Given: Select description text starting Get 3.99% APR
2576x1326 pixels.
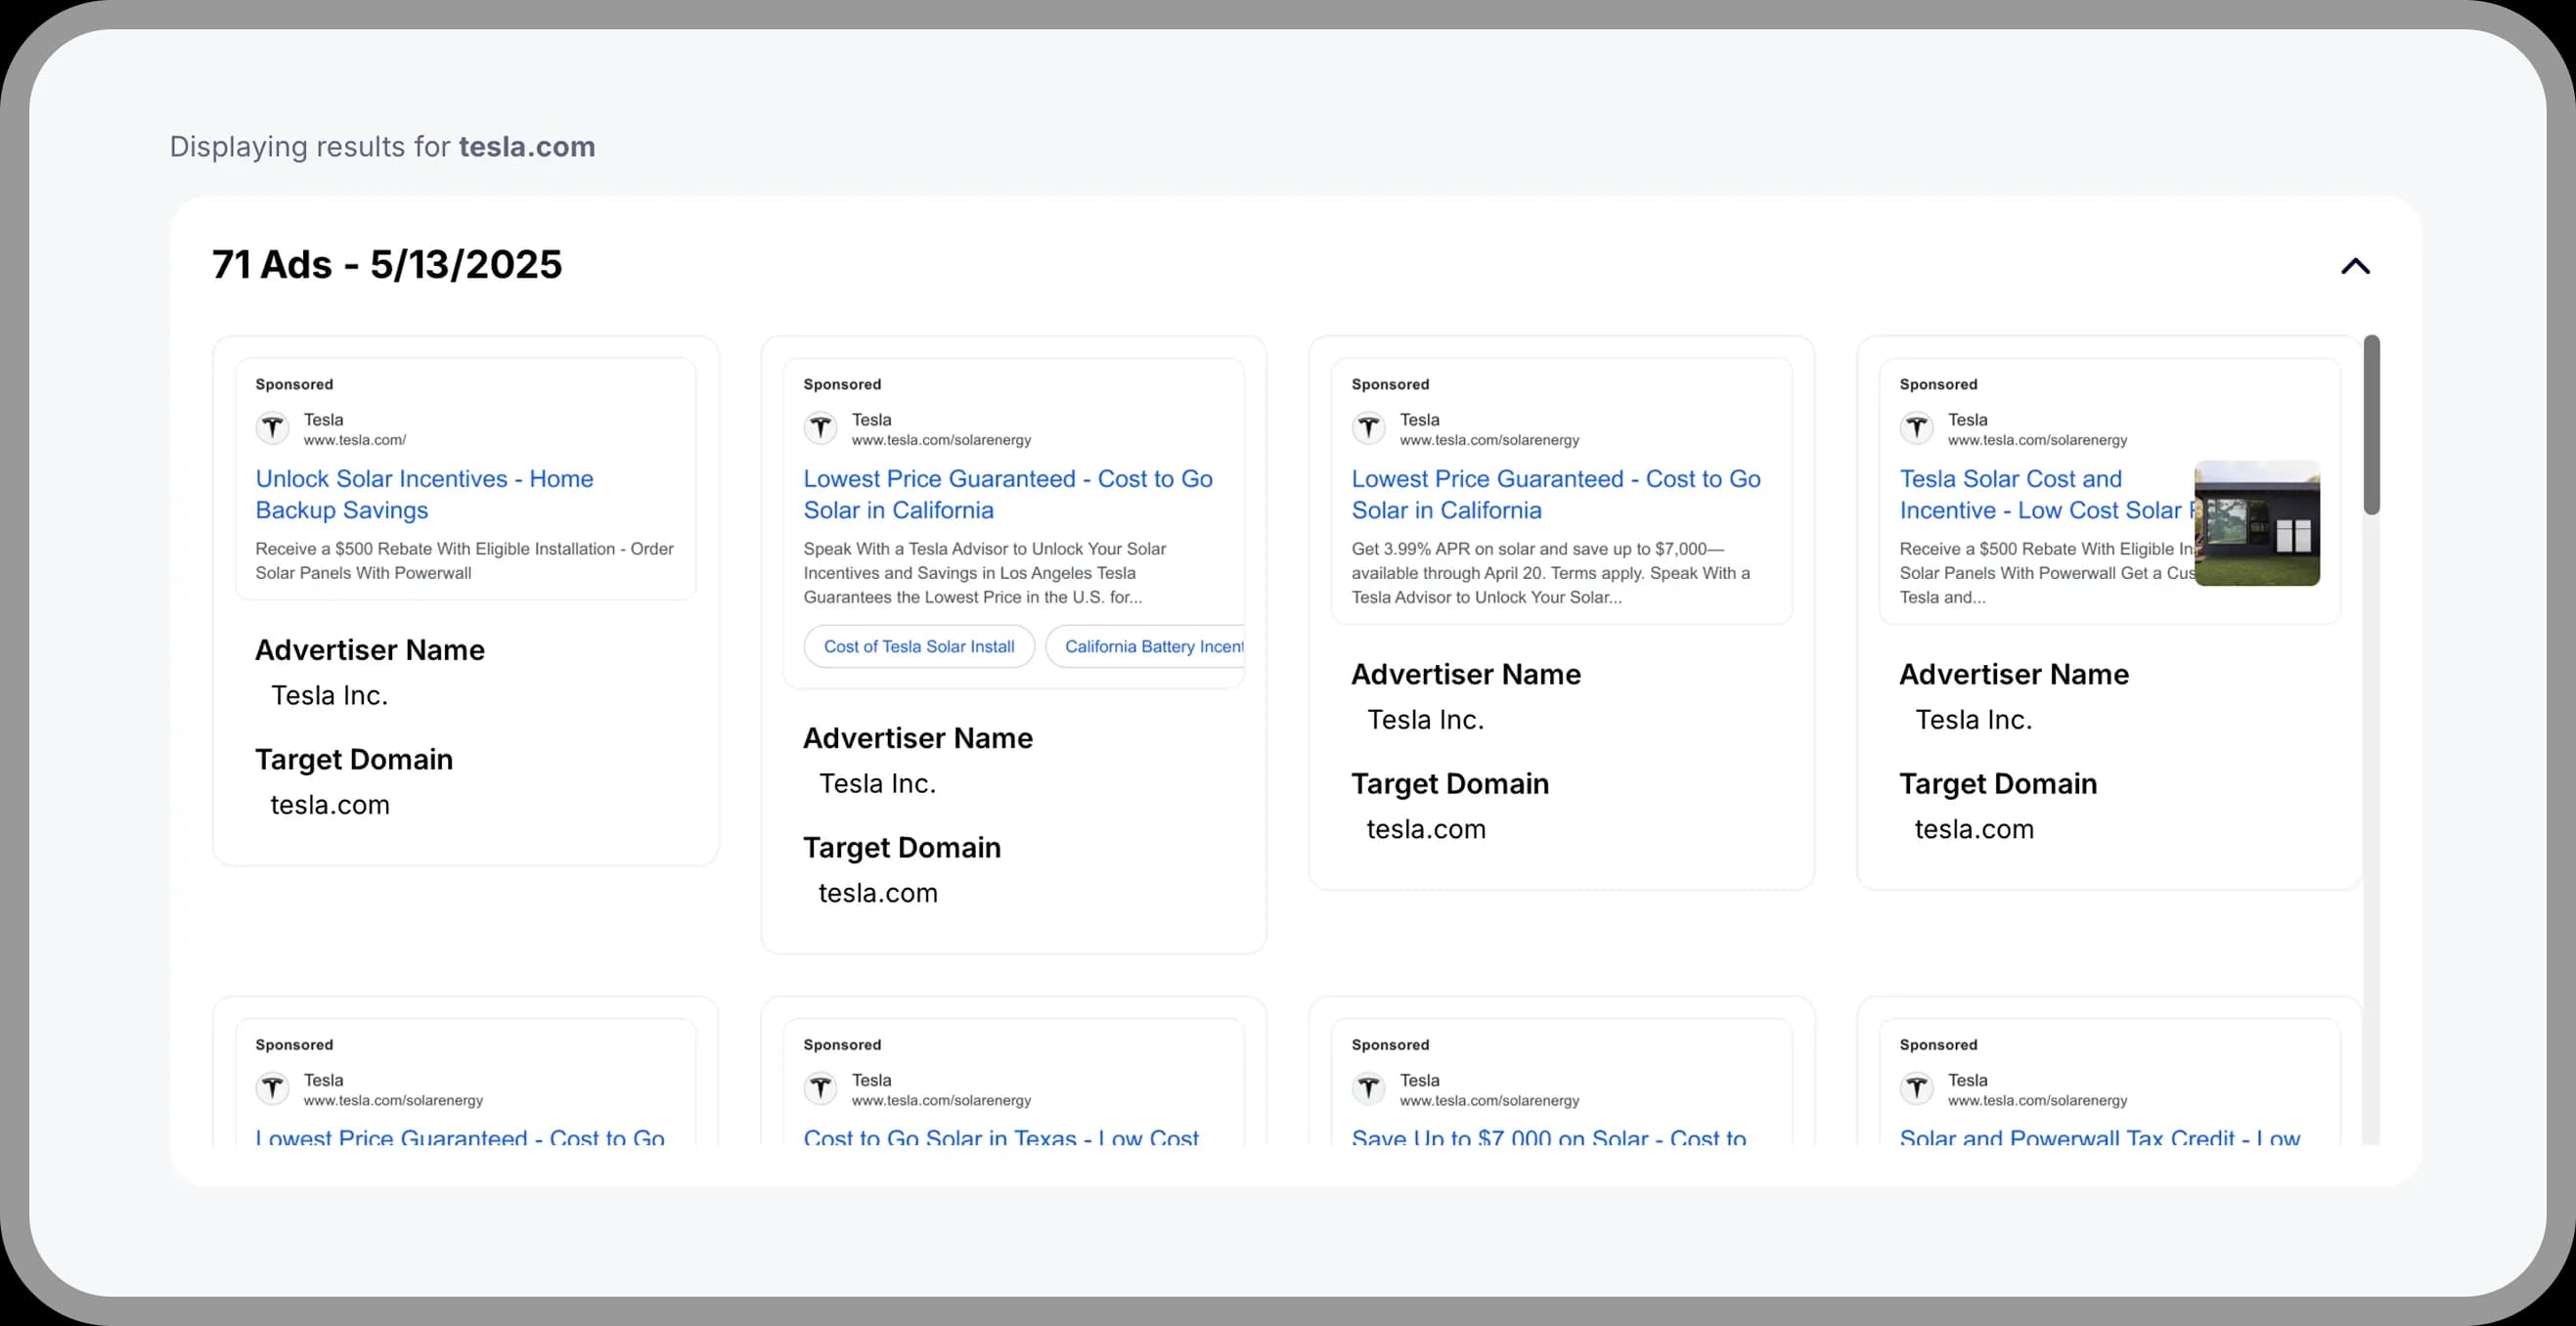Looking at the screenshot, I should (x=1551, y=573).
